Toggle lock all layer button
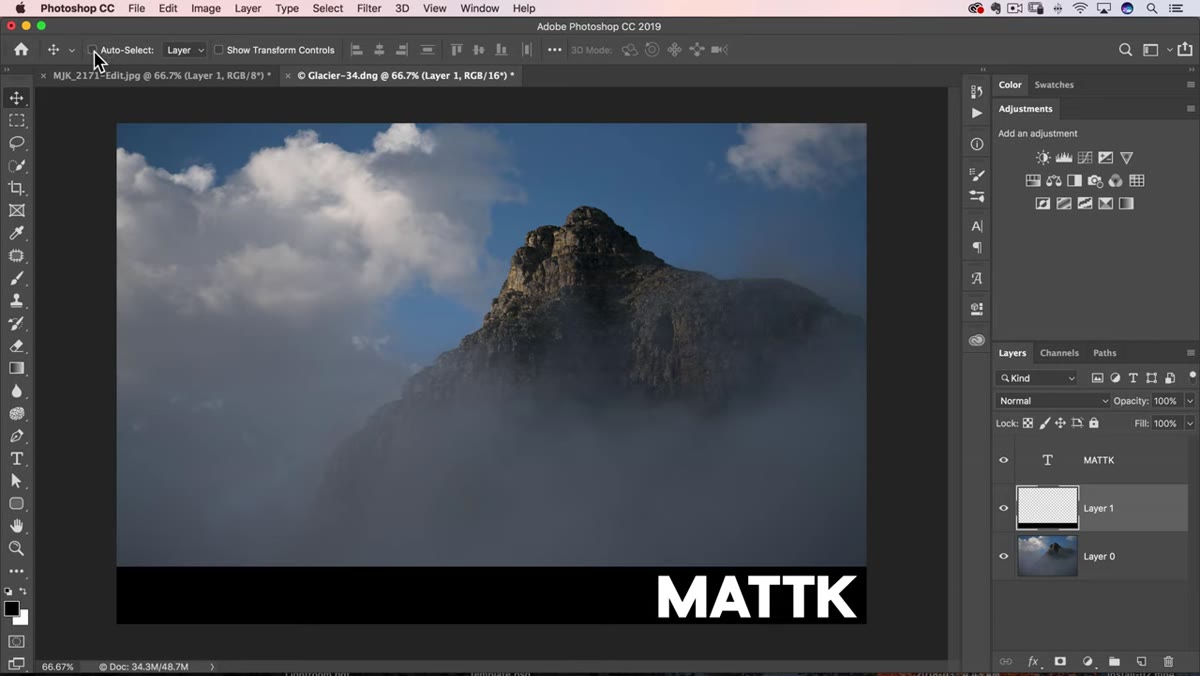Viewport: 1200px width, 676px height. coord(1094,423)
